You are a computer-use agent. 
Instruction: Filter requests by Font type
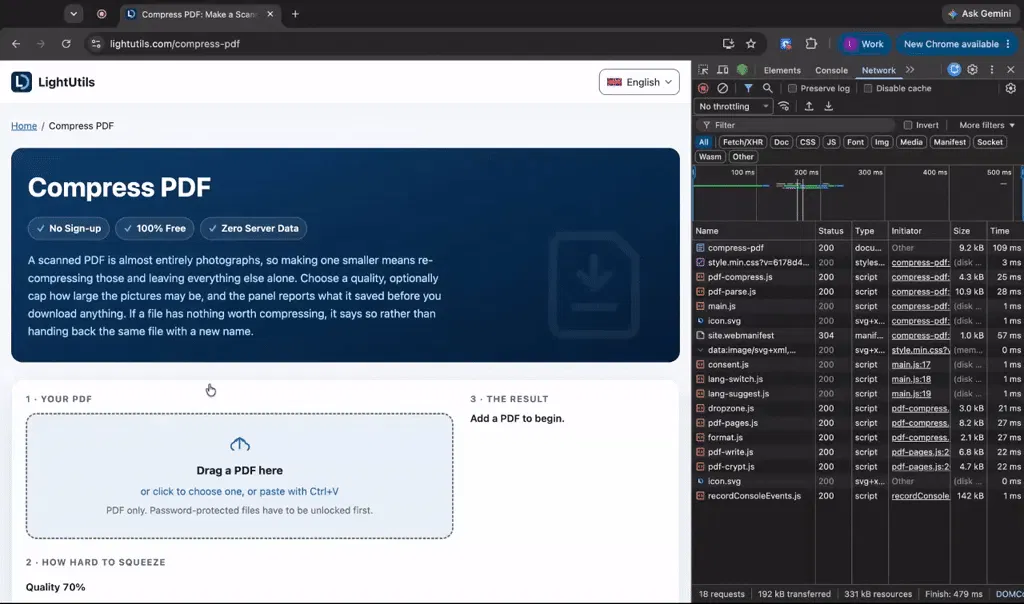(855, 142)
